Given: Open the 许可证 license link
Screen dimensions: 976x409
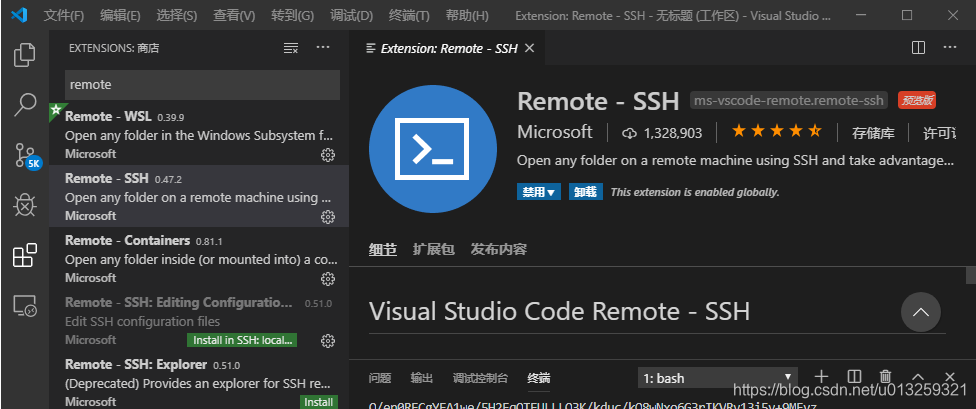Looking at the screenshot, I should (940, 133).
